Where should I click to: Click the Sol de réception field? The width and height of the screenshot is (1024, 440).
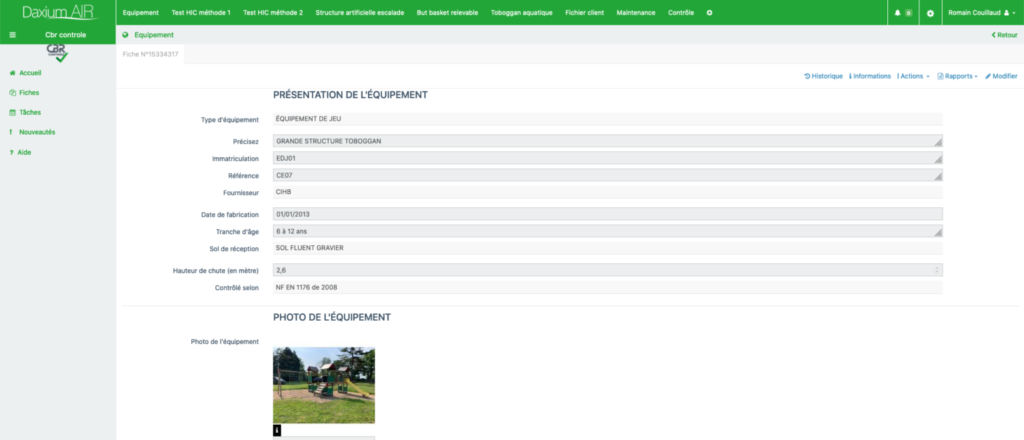[607, 248]
